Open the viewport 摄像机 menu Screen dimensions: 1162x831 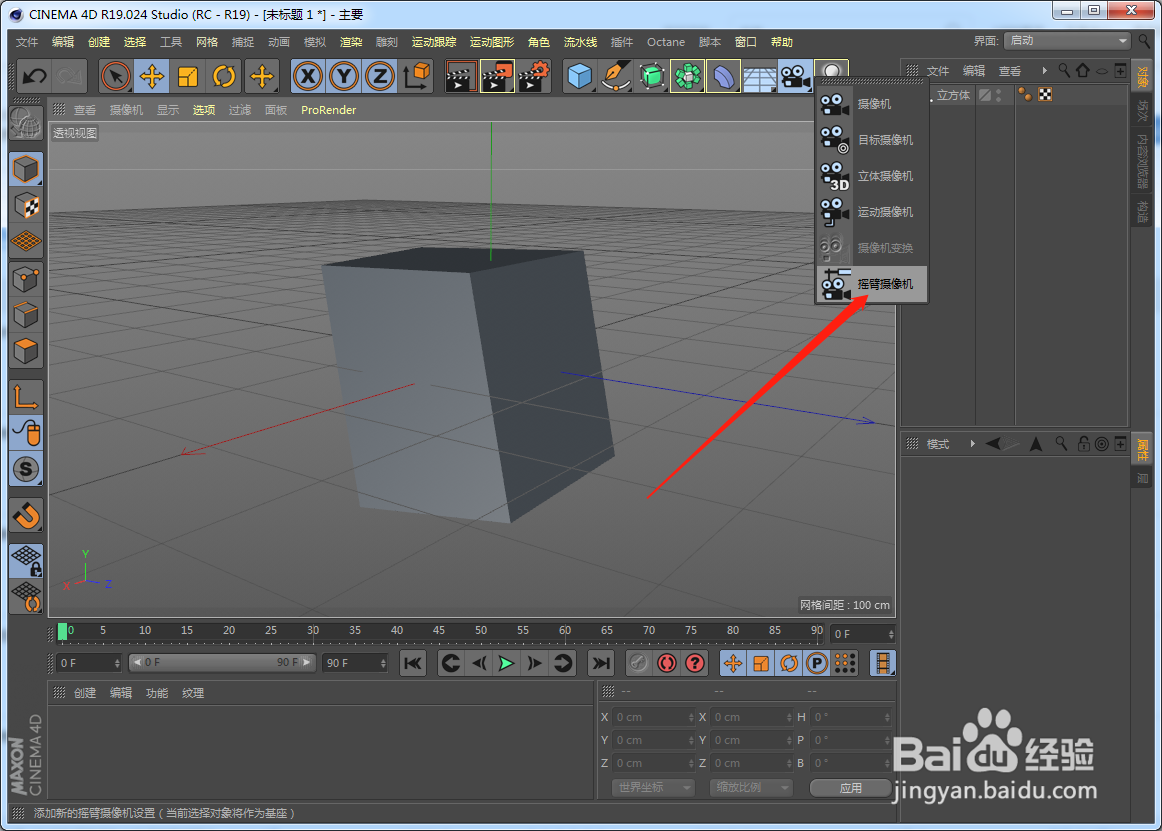pos(126,110)
